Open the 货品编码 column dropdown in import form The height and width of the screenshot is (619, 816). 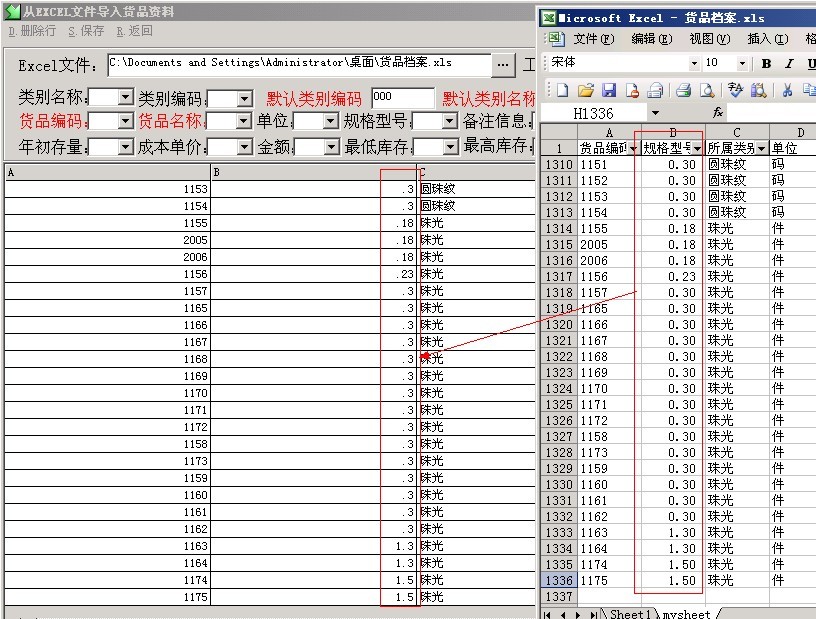coord(125,121)
